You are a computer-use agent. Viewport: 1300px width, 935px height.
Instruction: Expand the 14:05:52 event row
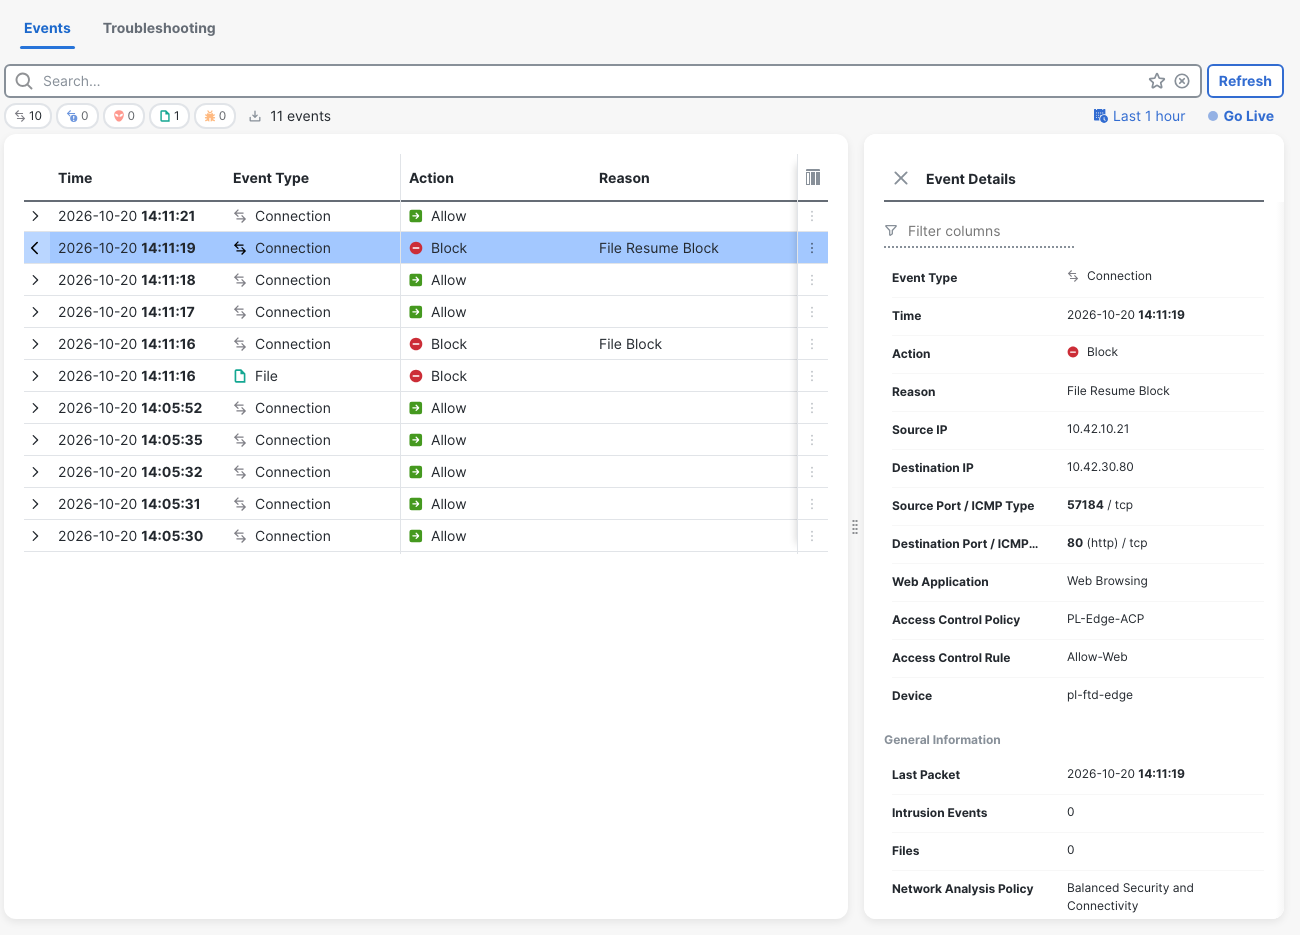(x=35, y=408)
